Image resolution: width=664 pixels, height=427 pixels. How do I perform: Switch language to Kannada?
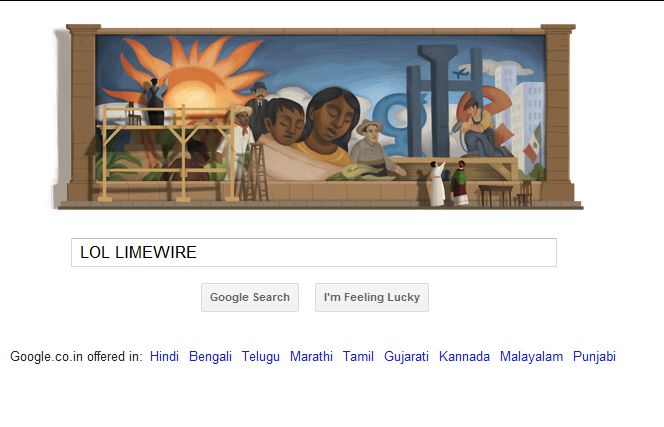click(465, 356)
